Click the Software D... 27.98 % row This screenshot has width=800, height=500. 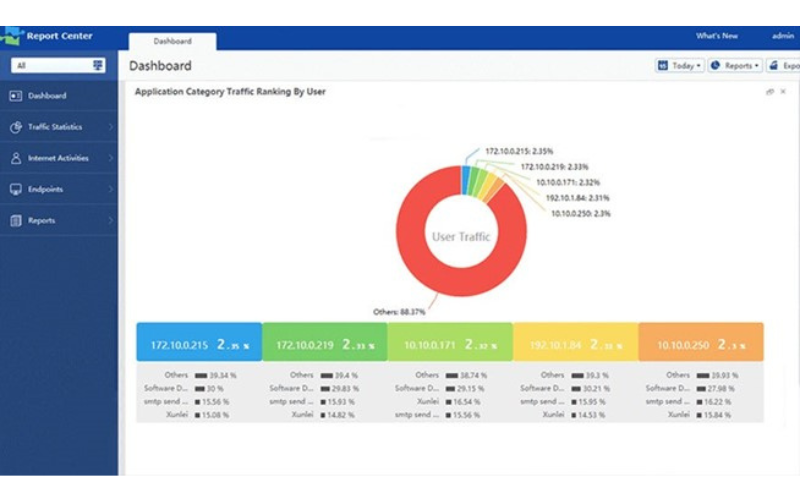point(690,388)
